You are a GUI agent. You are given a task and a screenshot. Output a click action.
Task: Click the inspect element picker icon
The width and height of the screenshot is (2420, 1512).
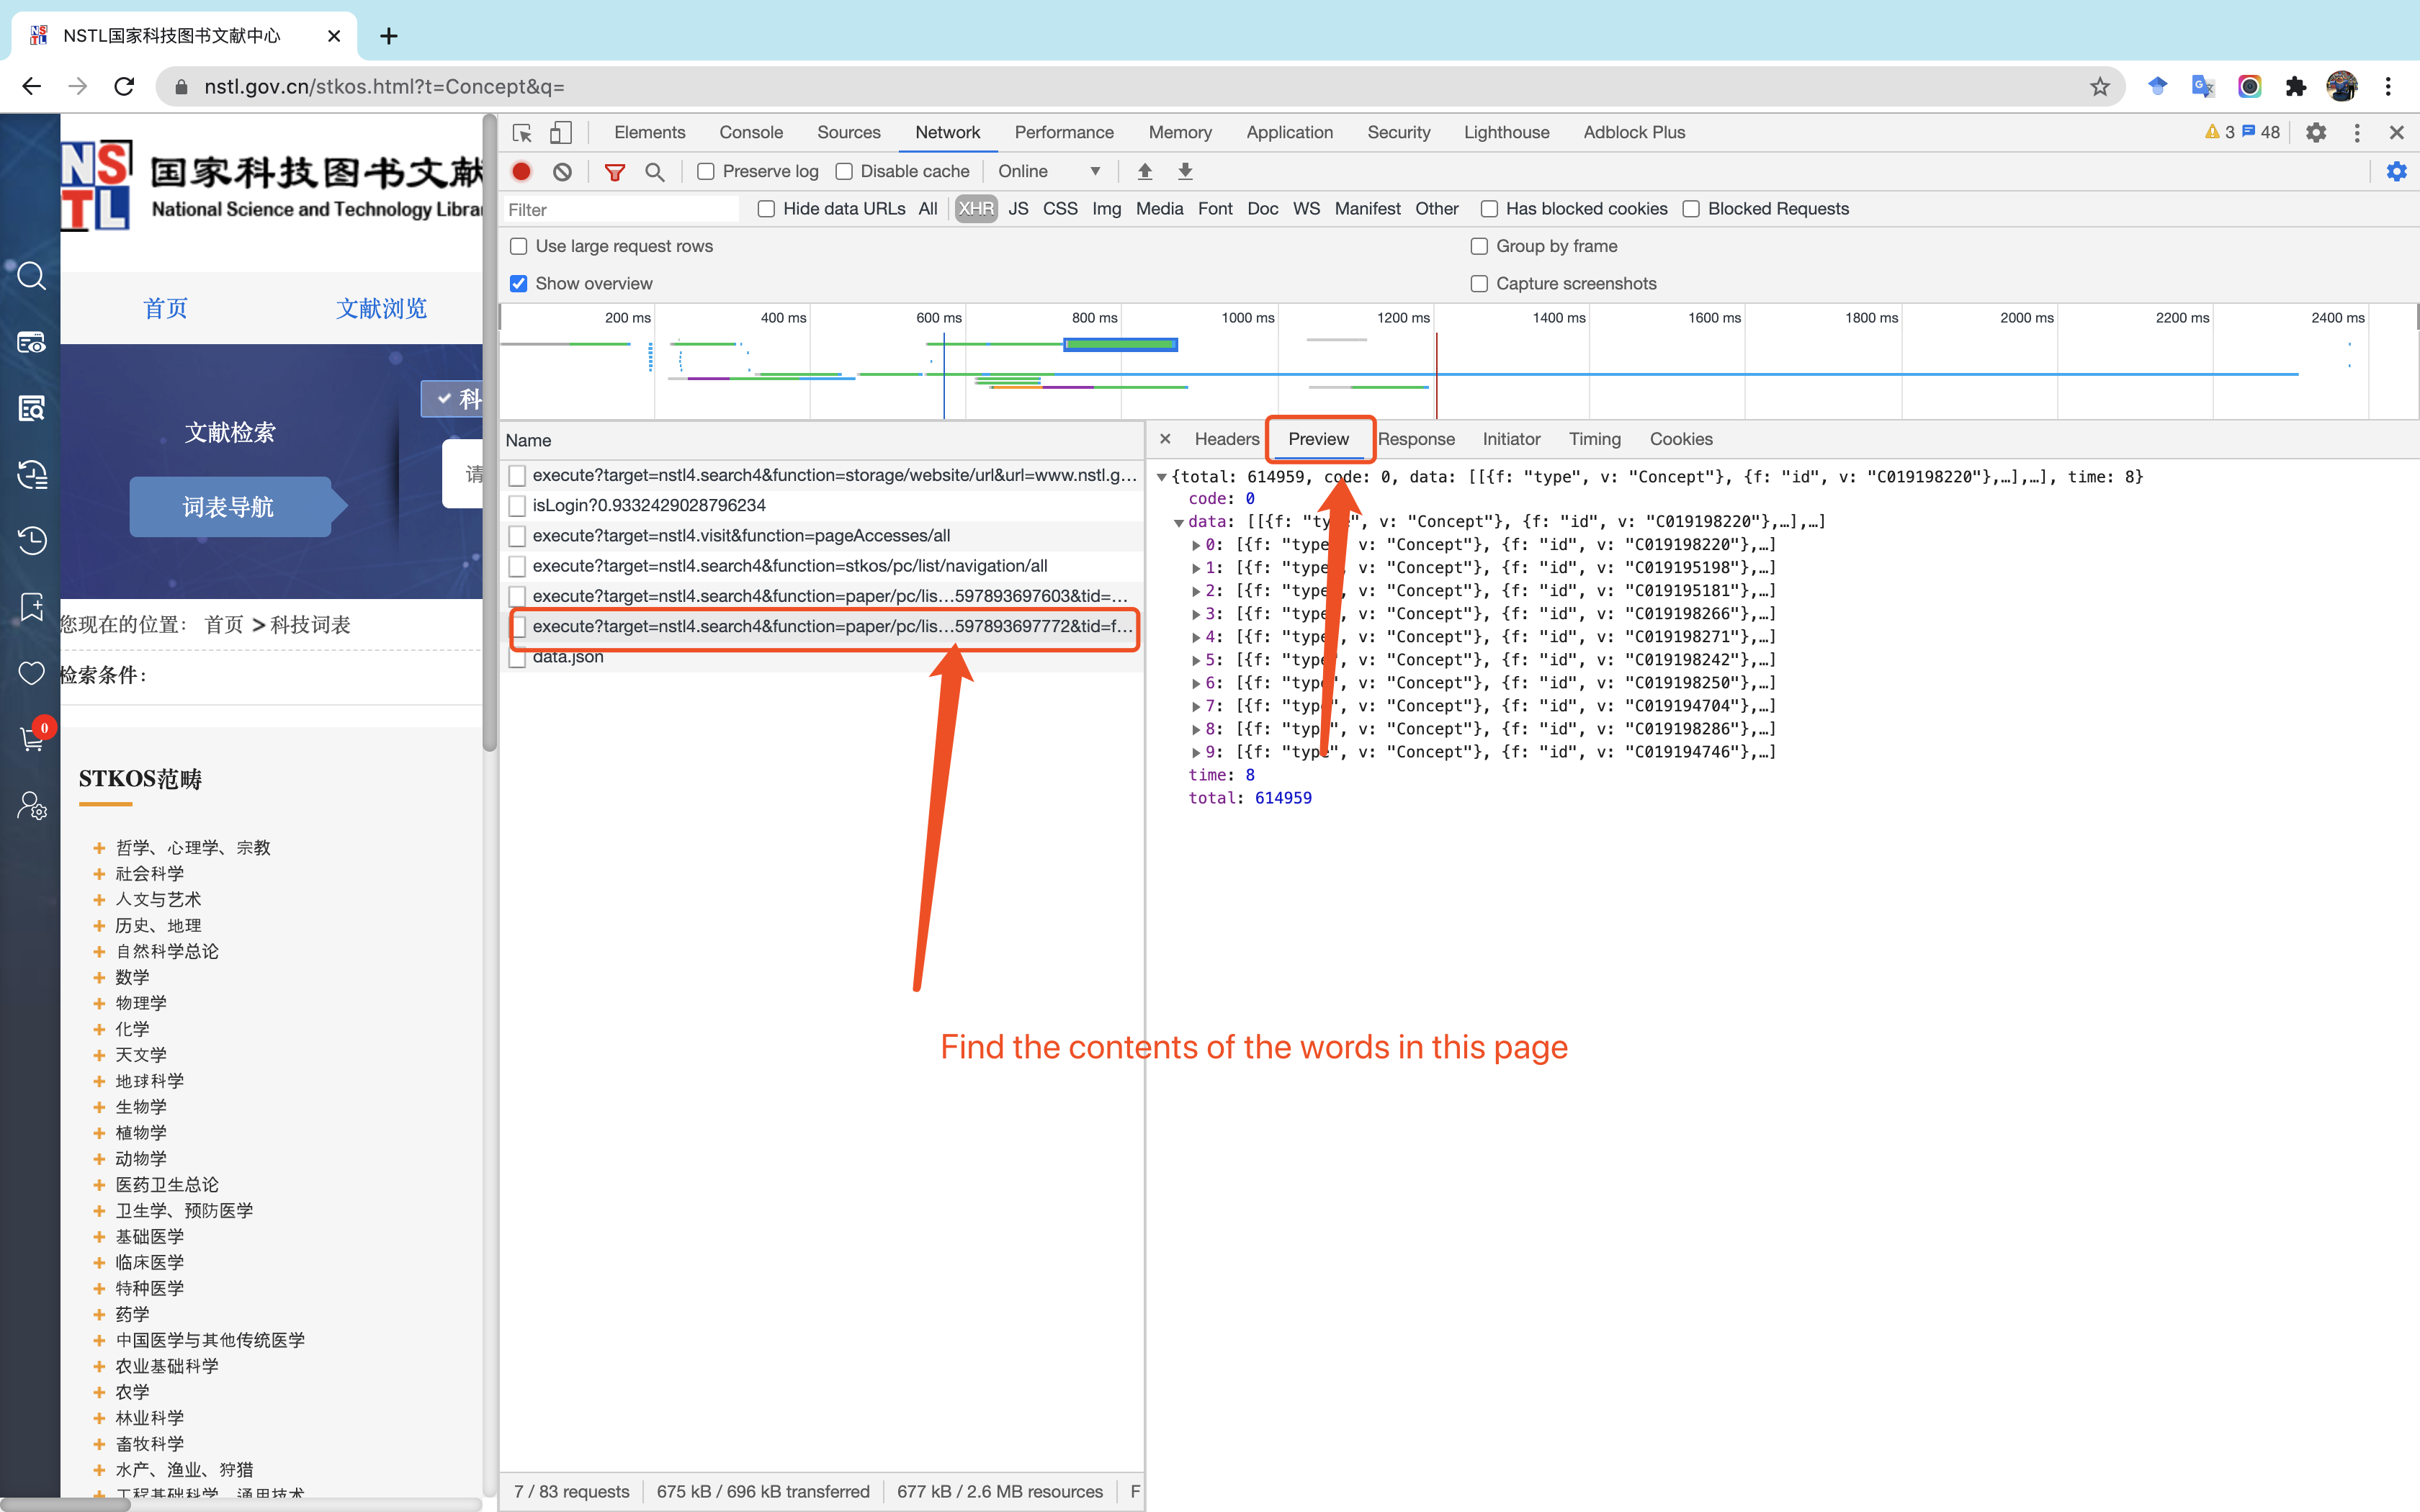click(522, 132)
